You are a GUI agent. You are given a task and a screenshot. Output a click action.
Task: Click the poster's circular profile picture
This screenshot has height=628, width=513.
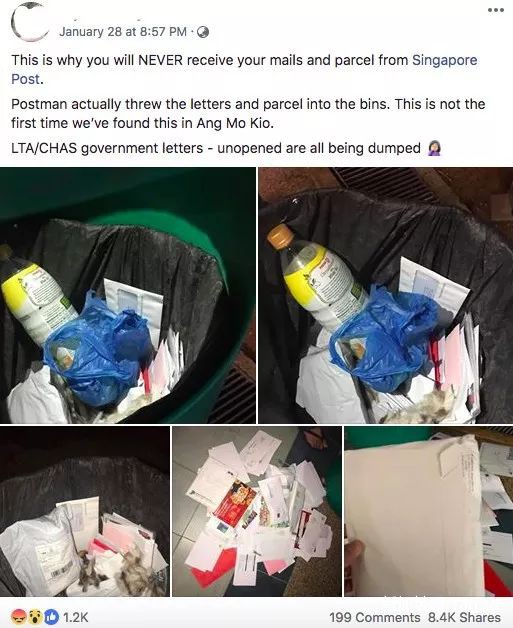point(27,21)
